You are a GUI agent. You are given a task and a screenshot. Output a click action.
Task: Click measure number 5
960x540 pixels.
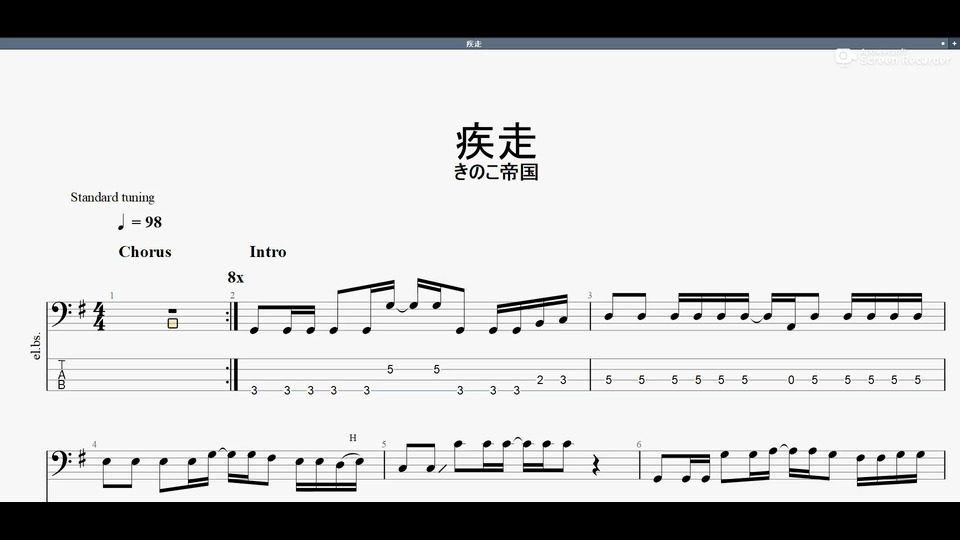point(384,444)
